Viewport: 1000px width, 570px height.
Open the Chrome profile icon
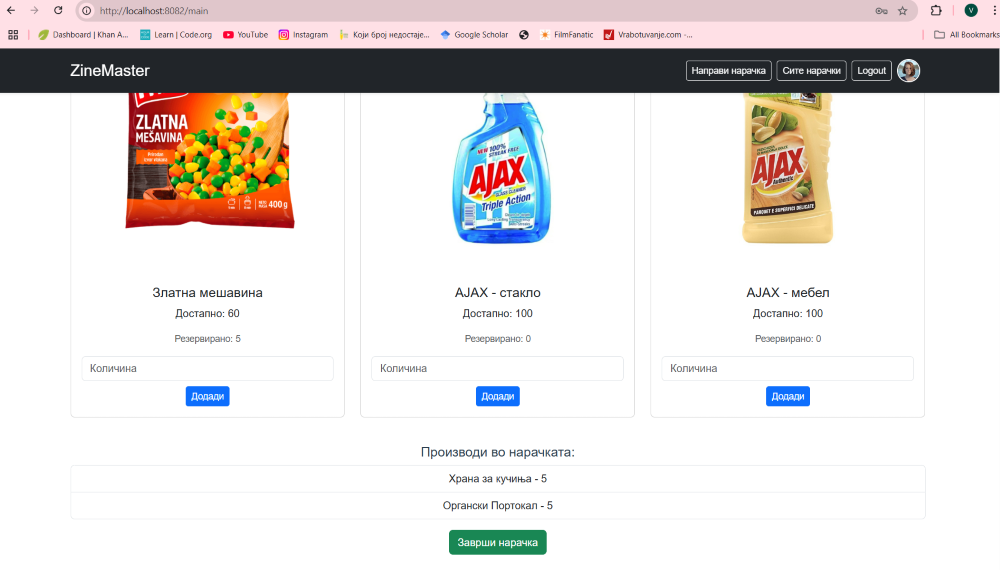[971, 10]
